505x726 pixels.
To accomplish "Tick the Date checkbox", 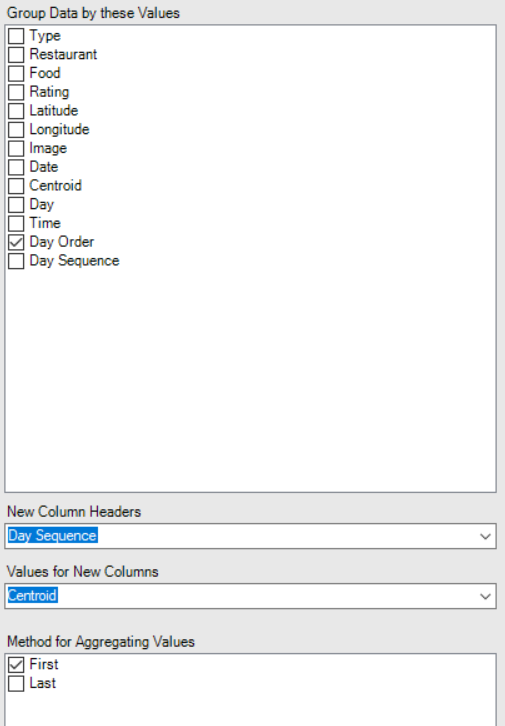I will coord(16,167).
